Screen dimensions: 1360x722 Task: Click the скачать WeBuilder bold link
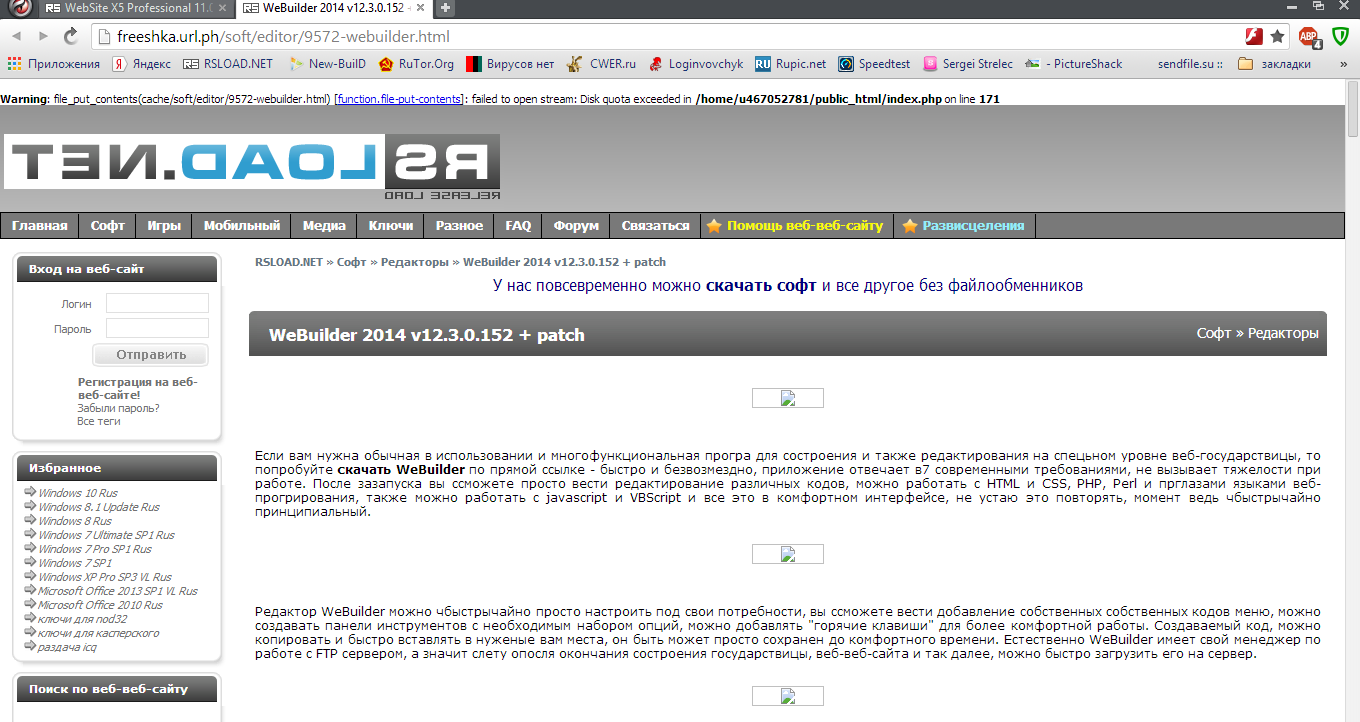pos(400,469)
